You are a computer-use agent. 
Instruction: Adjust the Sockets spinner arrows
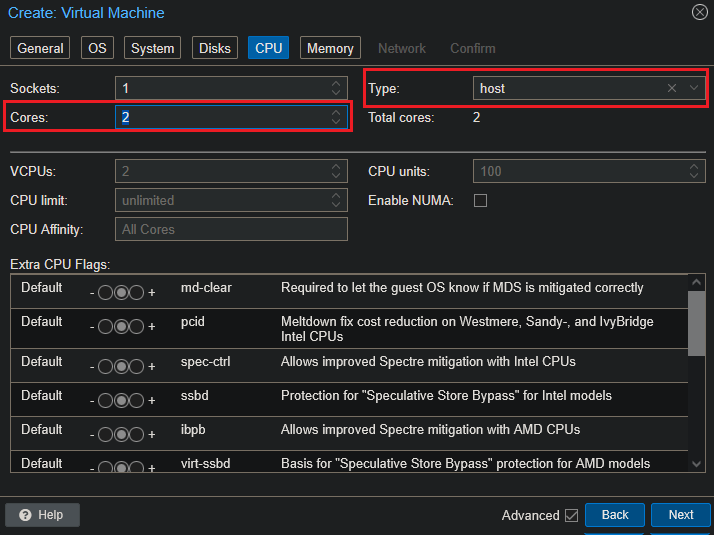(x=336, y=88)
